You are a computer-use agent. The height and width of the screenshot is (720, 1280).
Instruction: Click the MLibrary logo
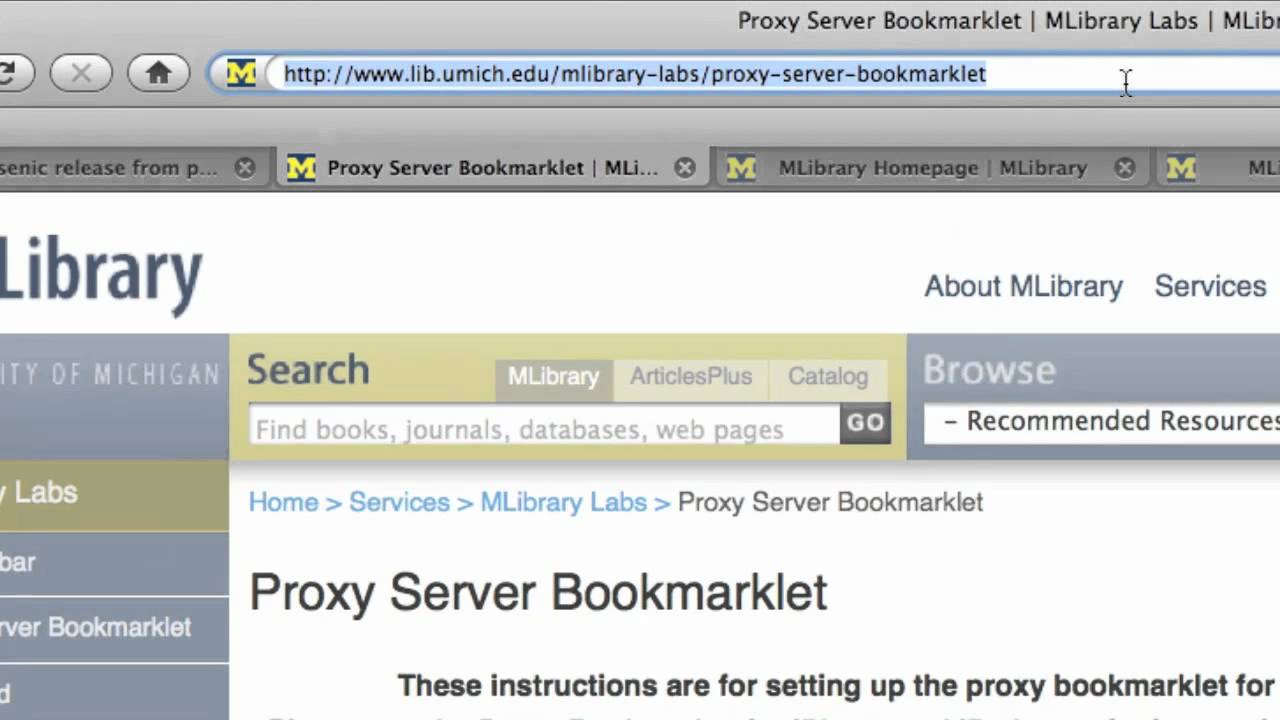(100, 273)
